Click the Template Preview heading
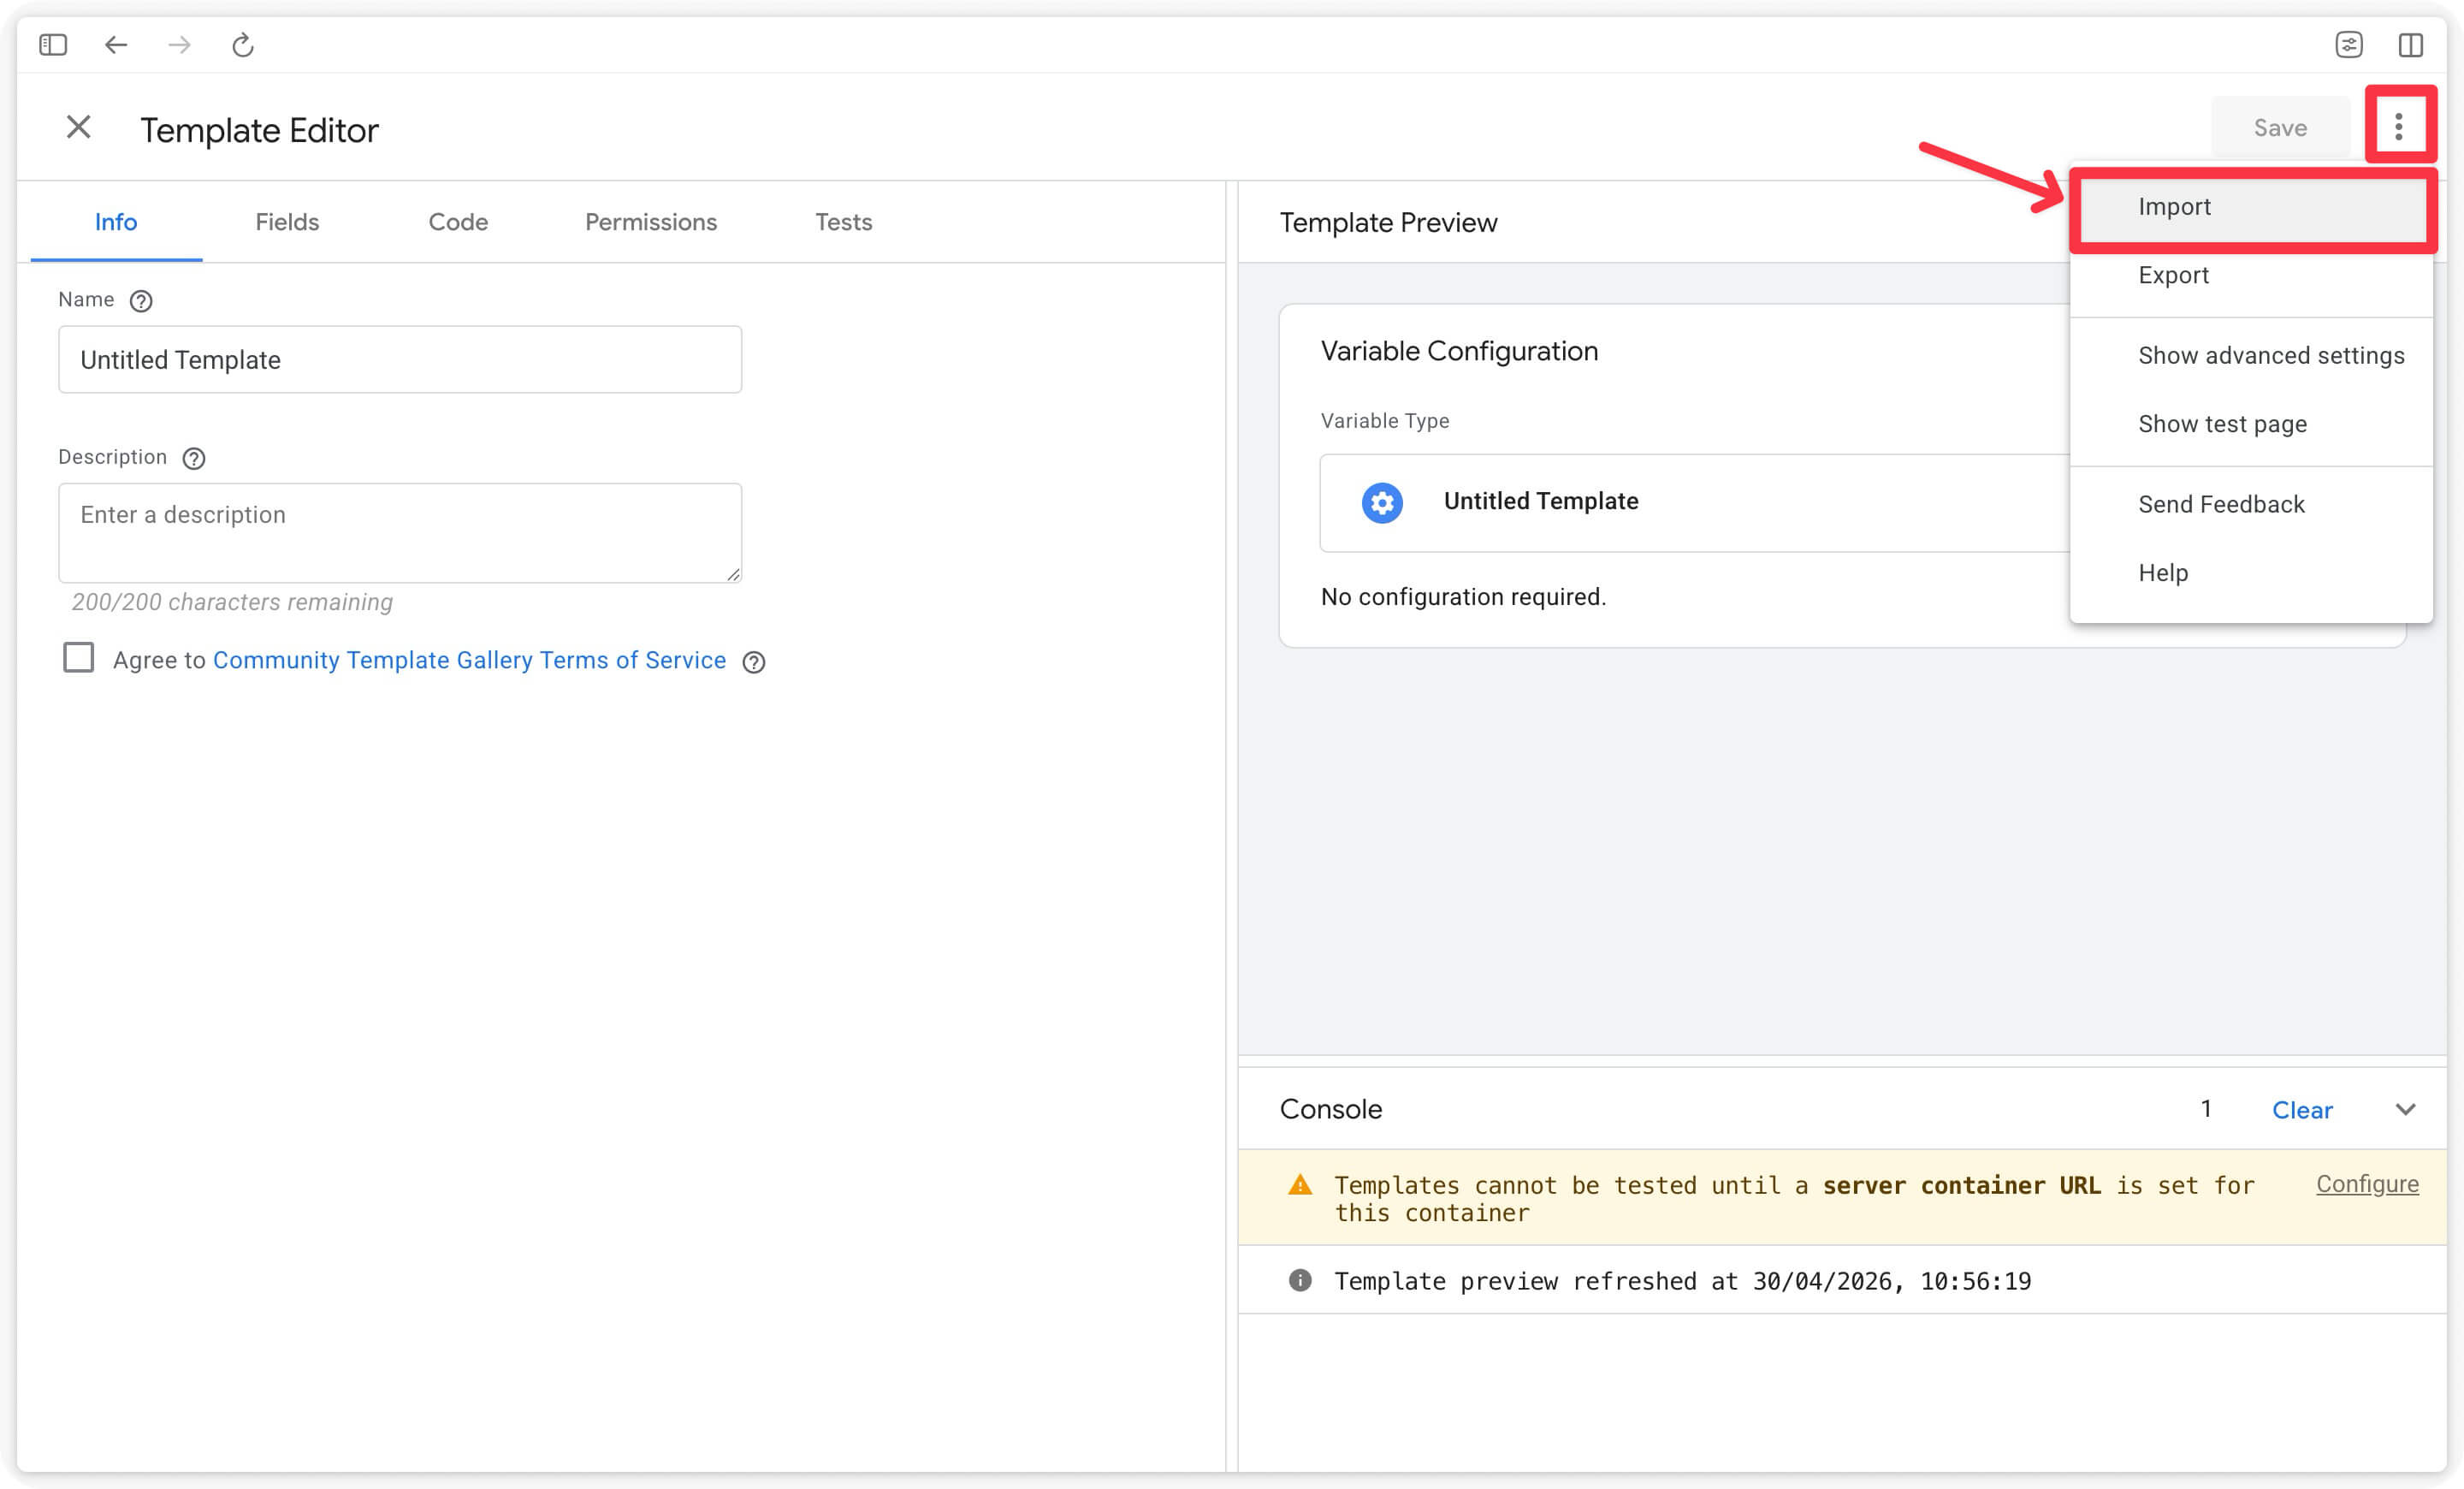 [1388, 223]
